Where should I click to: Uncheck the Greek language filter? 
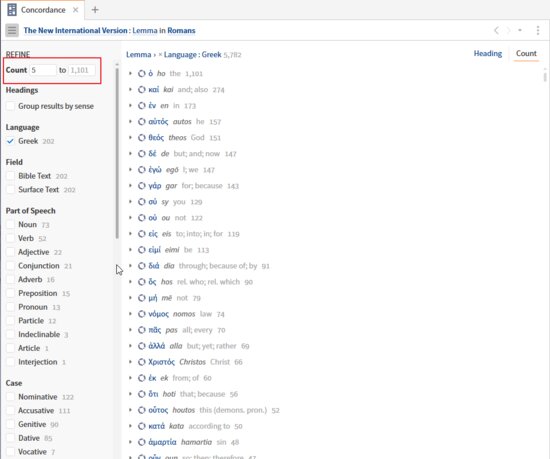click(x=11, y=141)
